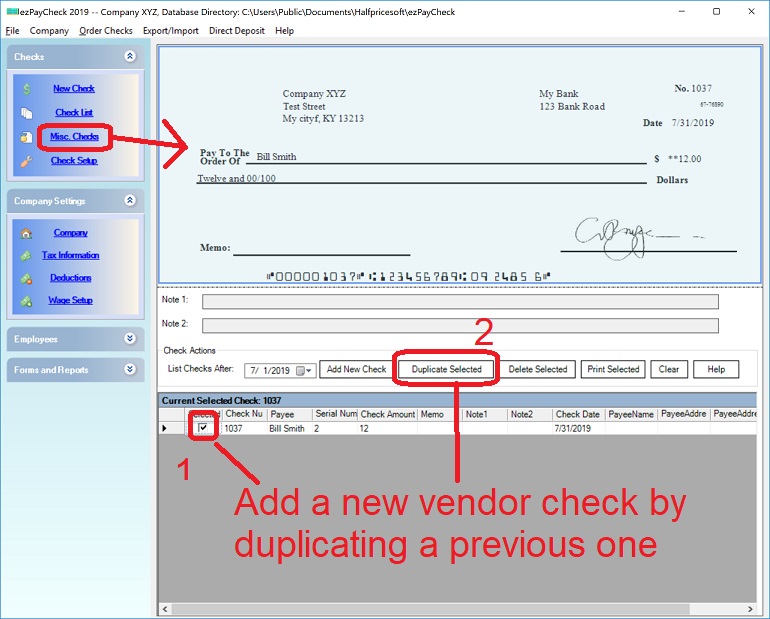Click the New Check dollar icon
The height and width of the screenshot is (619, 770).
point(27,89)
